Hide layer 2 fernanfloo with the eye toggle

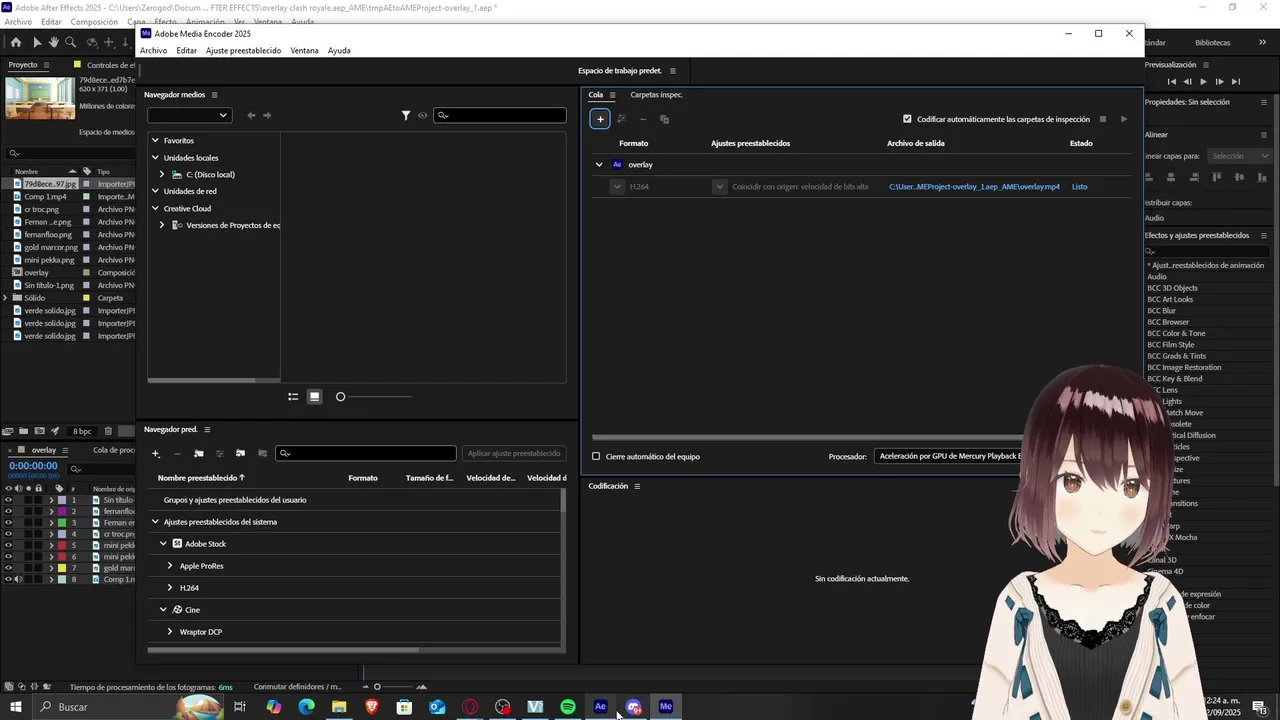[x=8, y=511]
